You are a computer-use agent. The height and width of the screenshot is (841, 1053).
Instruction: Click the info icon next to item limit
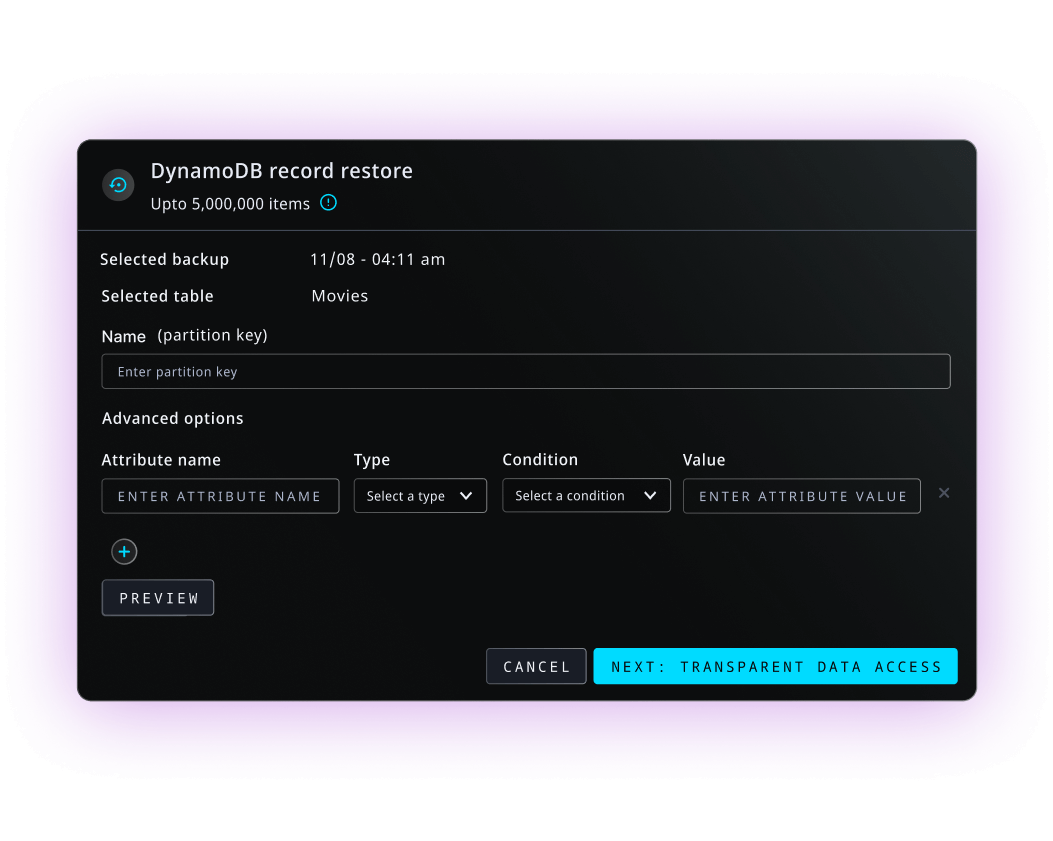coord(328,202)
